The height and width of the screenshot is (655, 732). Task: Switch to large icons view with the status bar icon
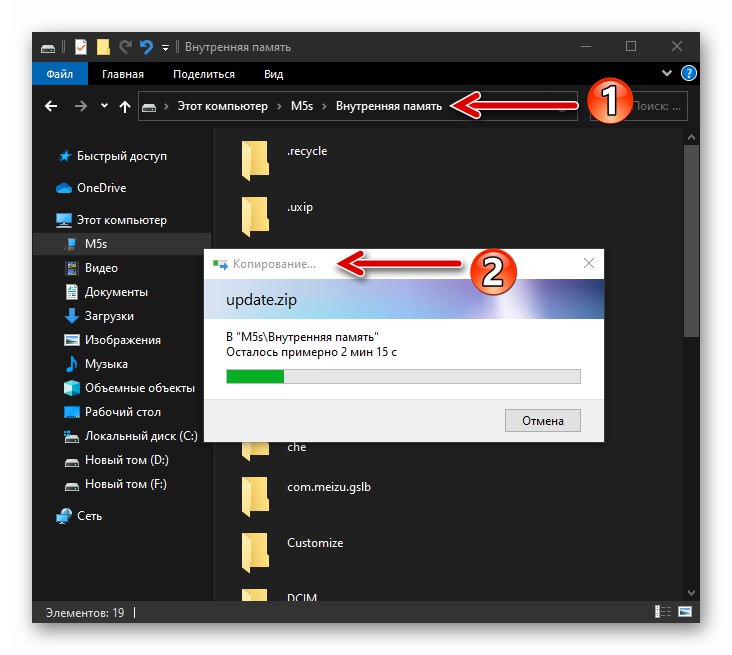[685, 612]
